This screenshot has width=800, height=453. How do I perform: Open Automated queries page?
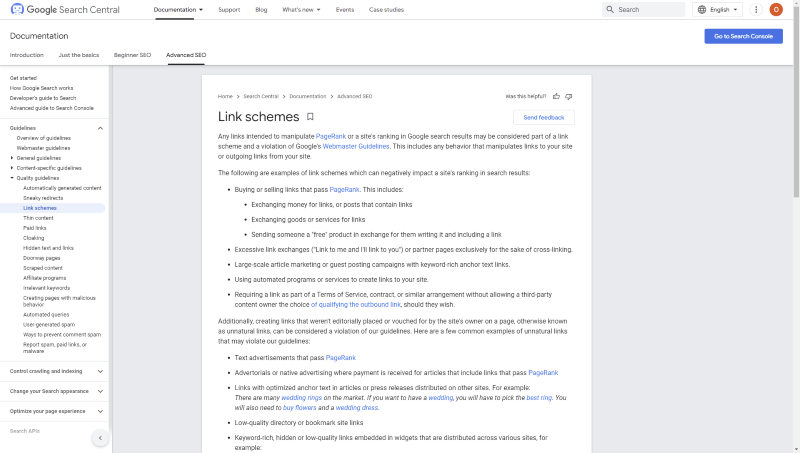point(46,315)
